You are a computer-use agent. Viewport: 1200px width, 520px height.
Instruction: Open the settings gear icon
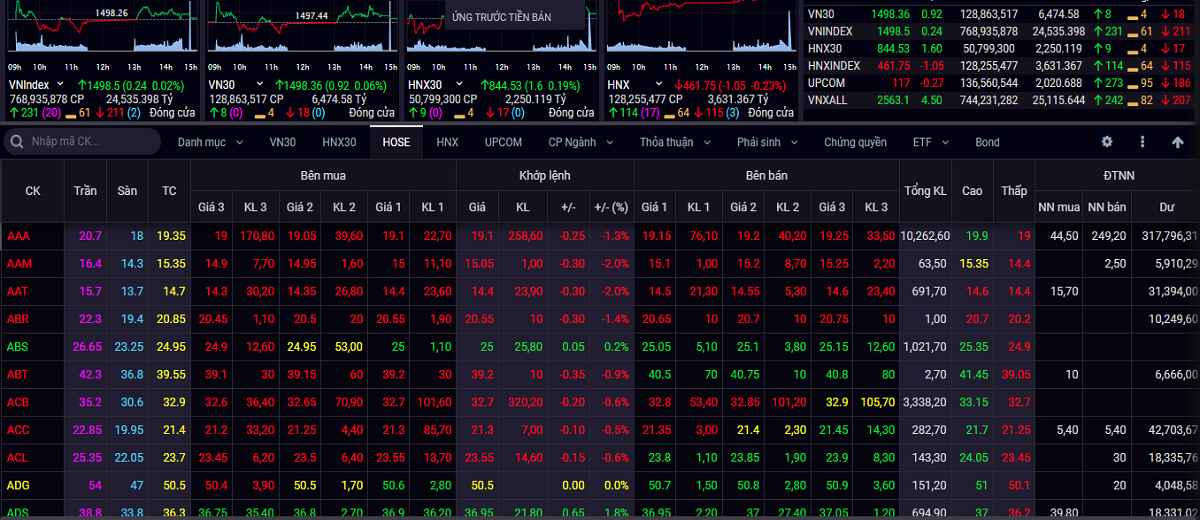pos(1107,142)
